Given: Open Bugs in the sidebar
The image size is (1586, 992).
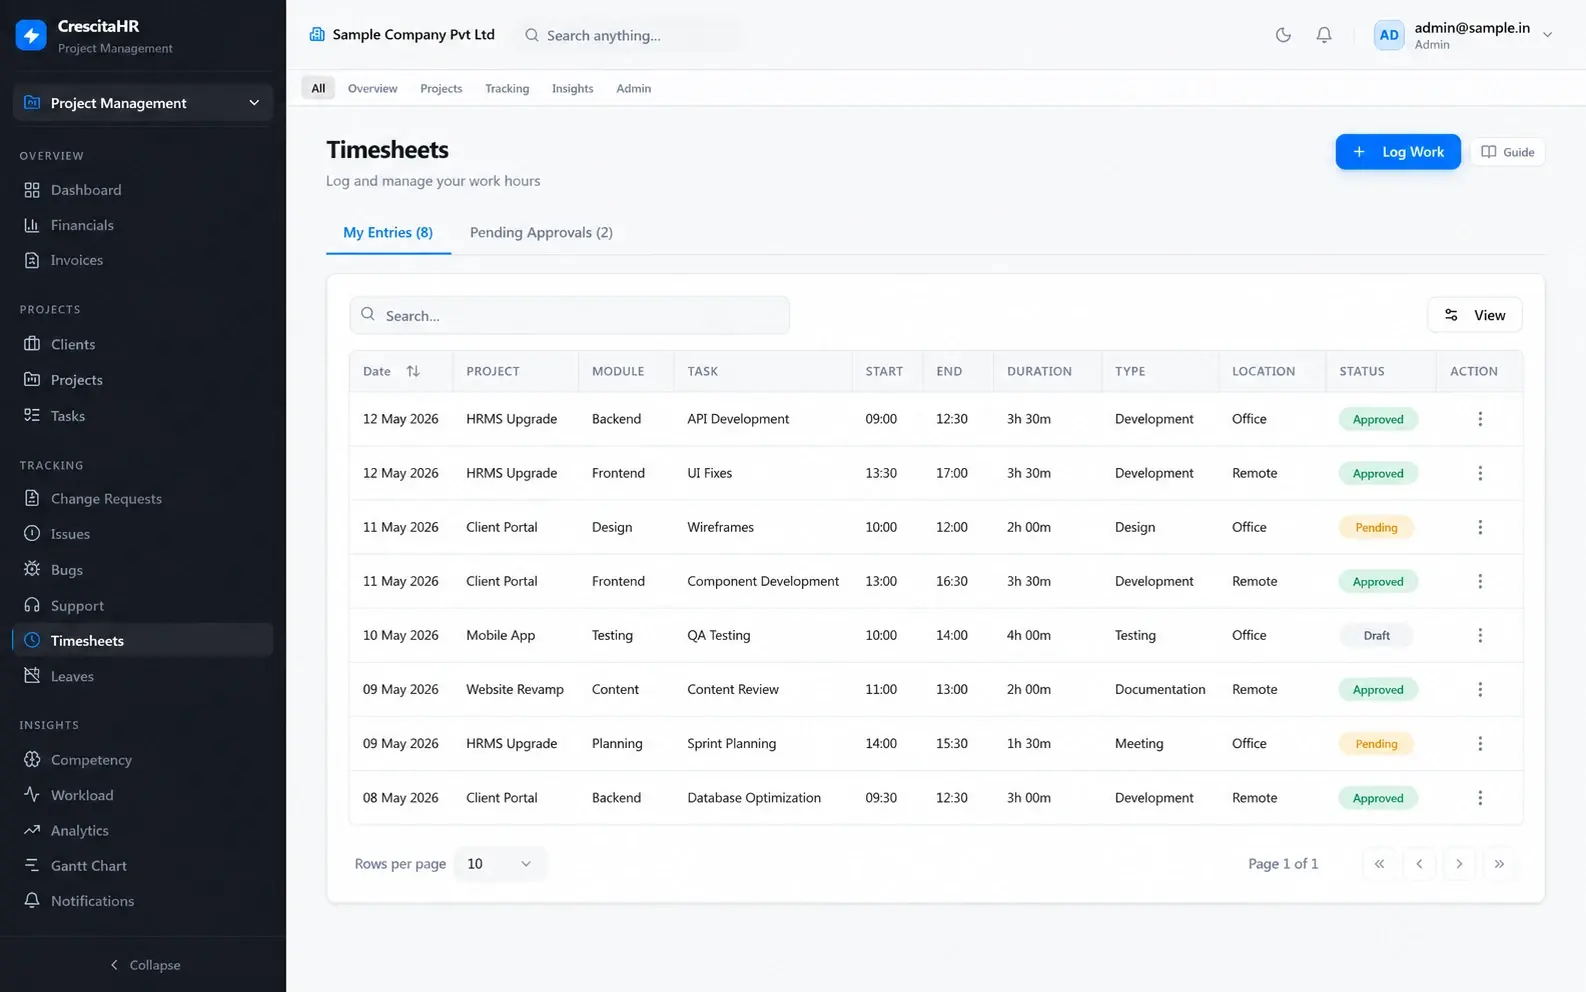Looking at the screenshot, I should coord(143,570).
